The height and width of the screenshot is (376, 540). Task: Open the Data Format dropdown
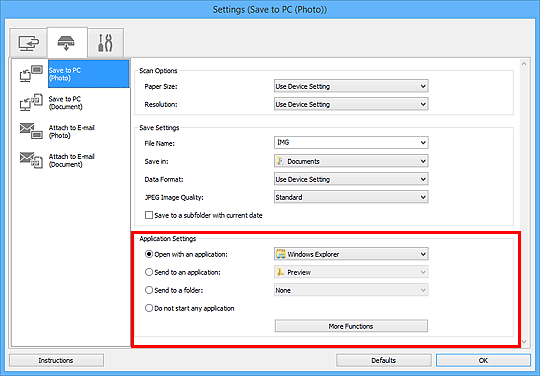coord(351,179)
